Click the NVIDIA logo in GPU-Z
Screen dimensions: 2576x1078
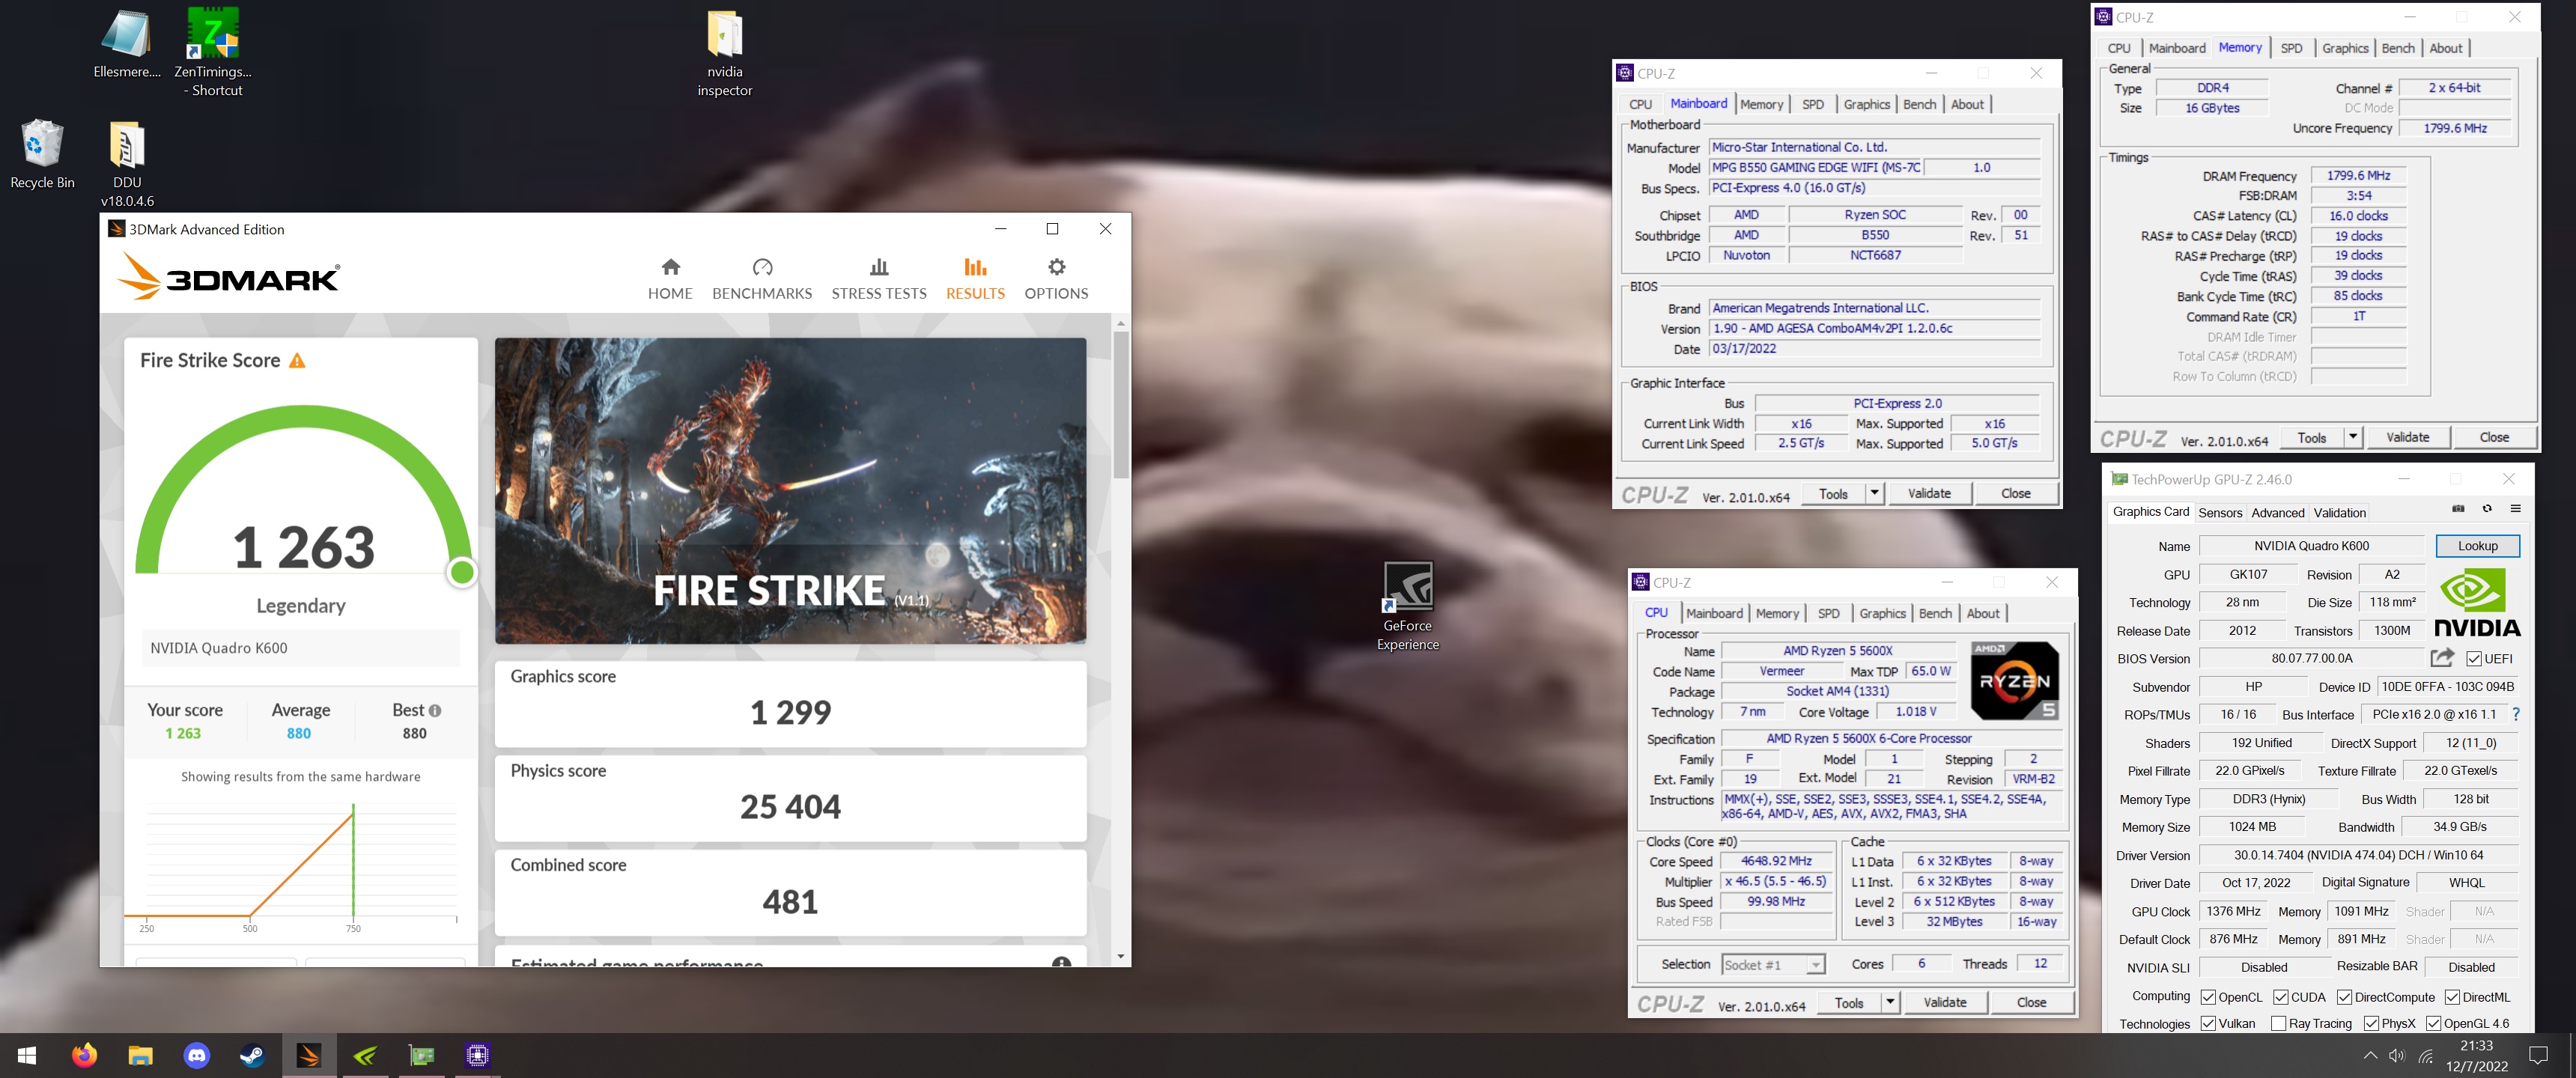pos(2477,602)
